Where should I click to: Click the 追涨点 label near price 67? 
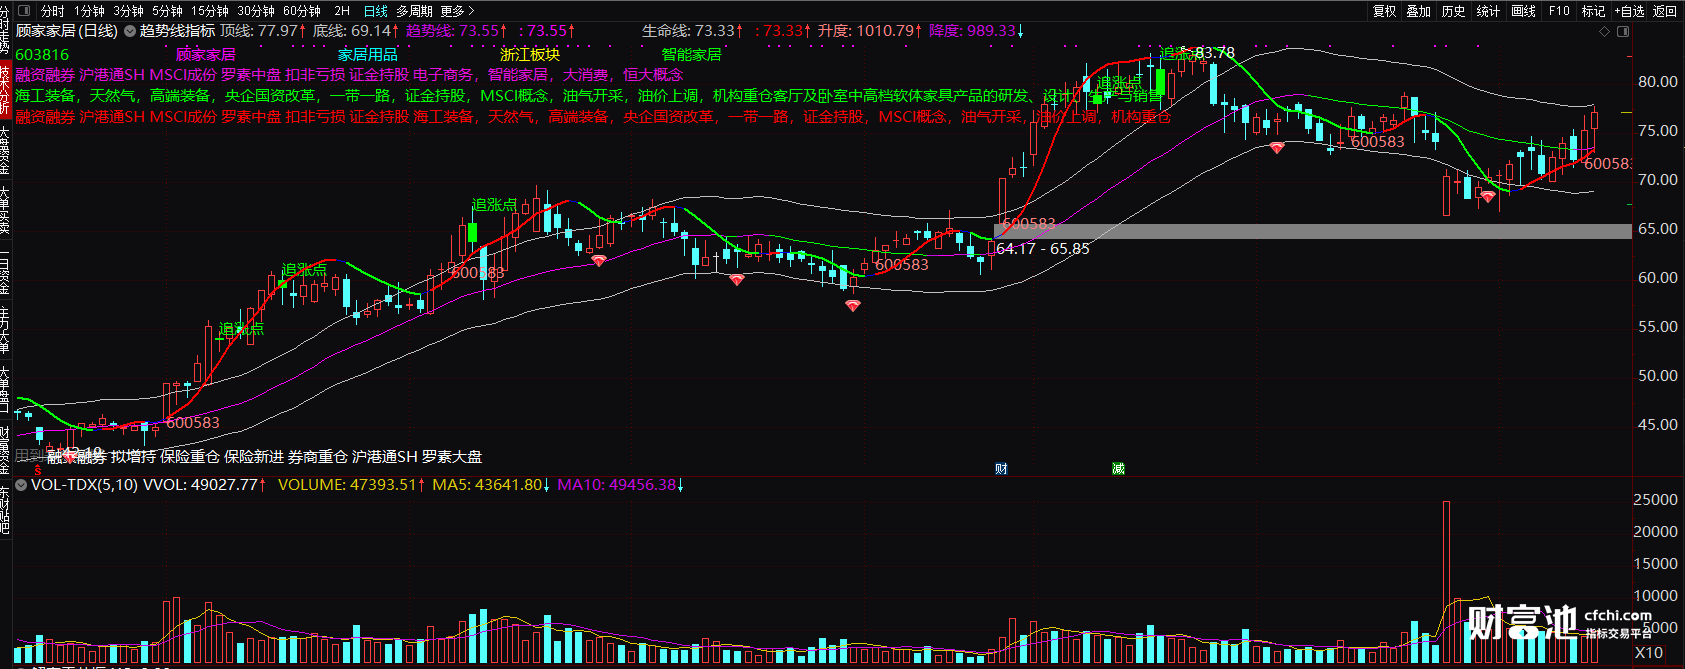[x=494, y=205]
